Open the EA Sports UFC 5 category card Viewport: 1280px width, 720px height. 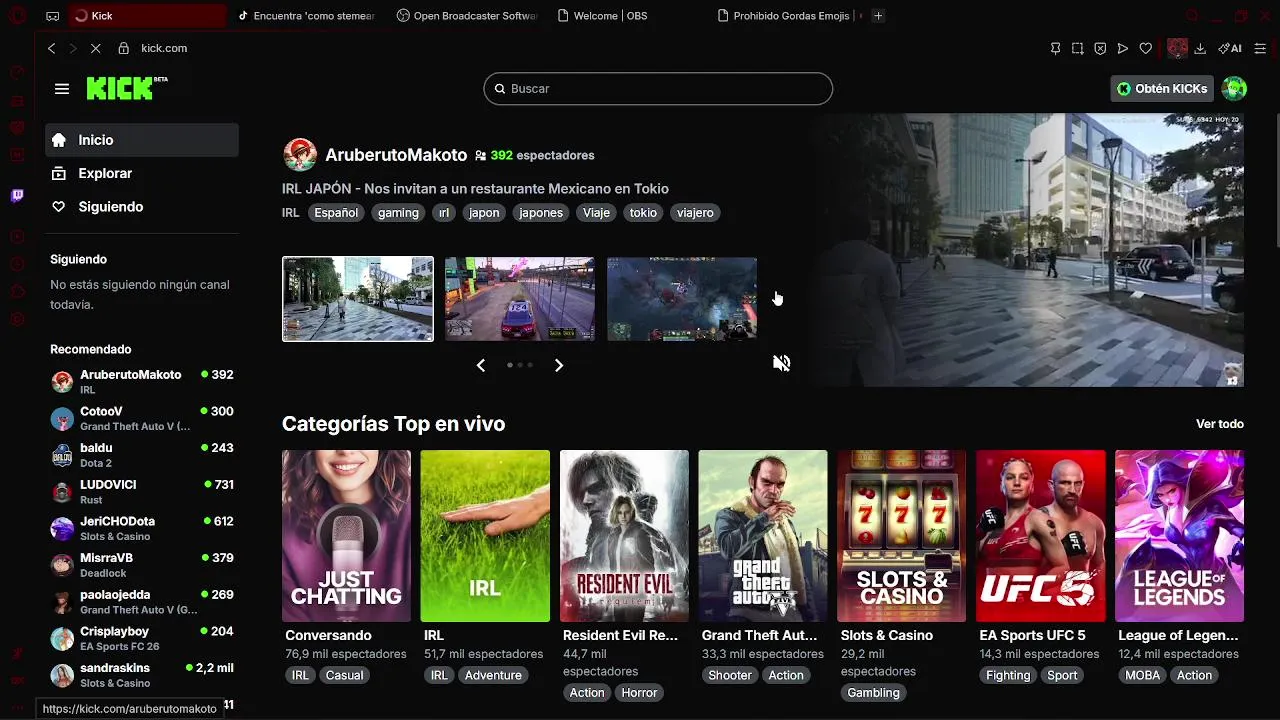click(x=1041, y=536)
